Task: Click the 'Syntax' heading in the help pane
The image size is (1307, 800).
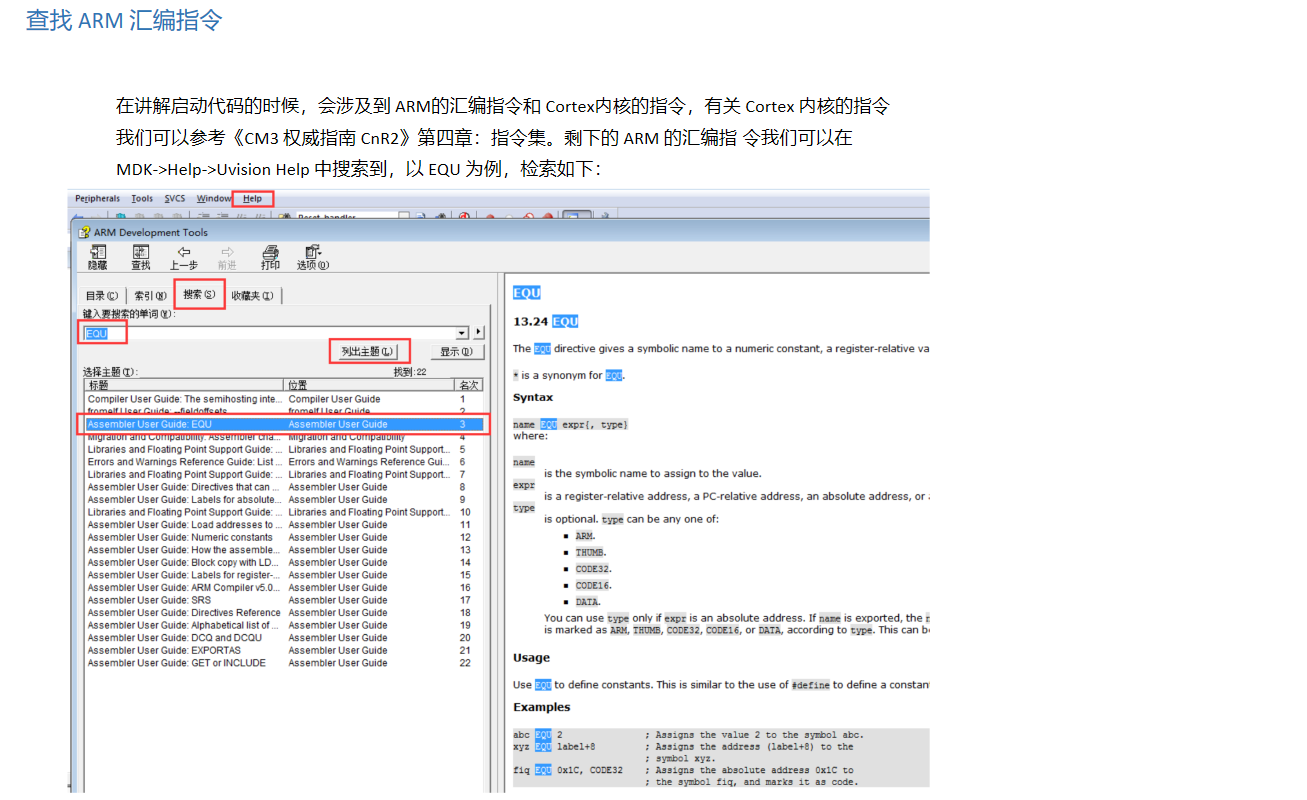Action: [x=533, y=397]
